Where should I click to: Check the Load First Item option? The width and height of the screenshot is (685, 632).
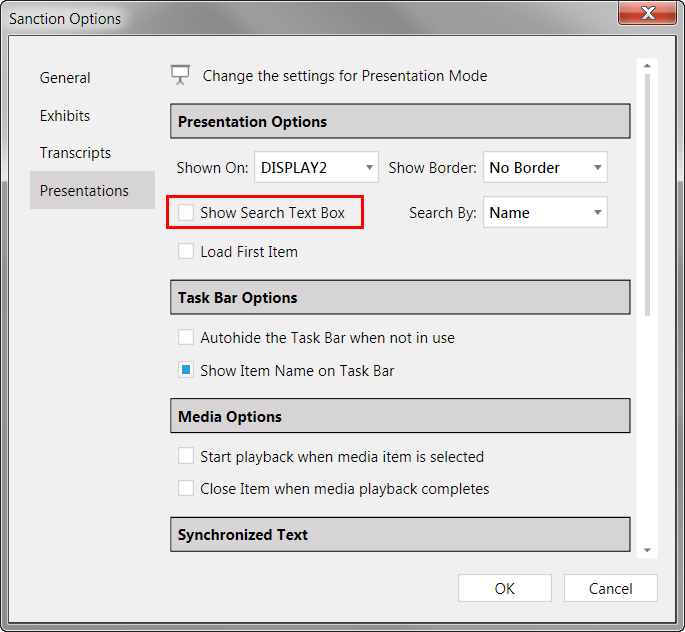click(186, 252)
